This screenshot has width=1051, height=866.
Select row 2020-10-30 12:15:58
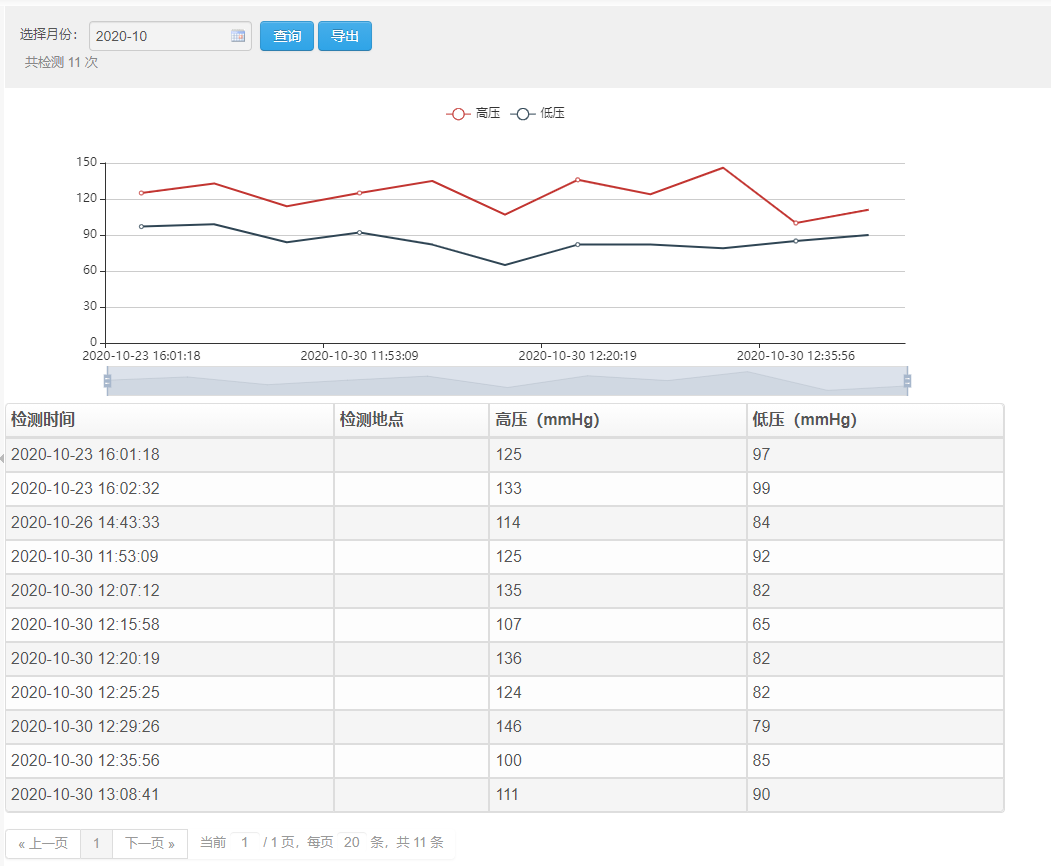pos(505,625)
